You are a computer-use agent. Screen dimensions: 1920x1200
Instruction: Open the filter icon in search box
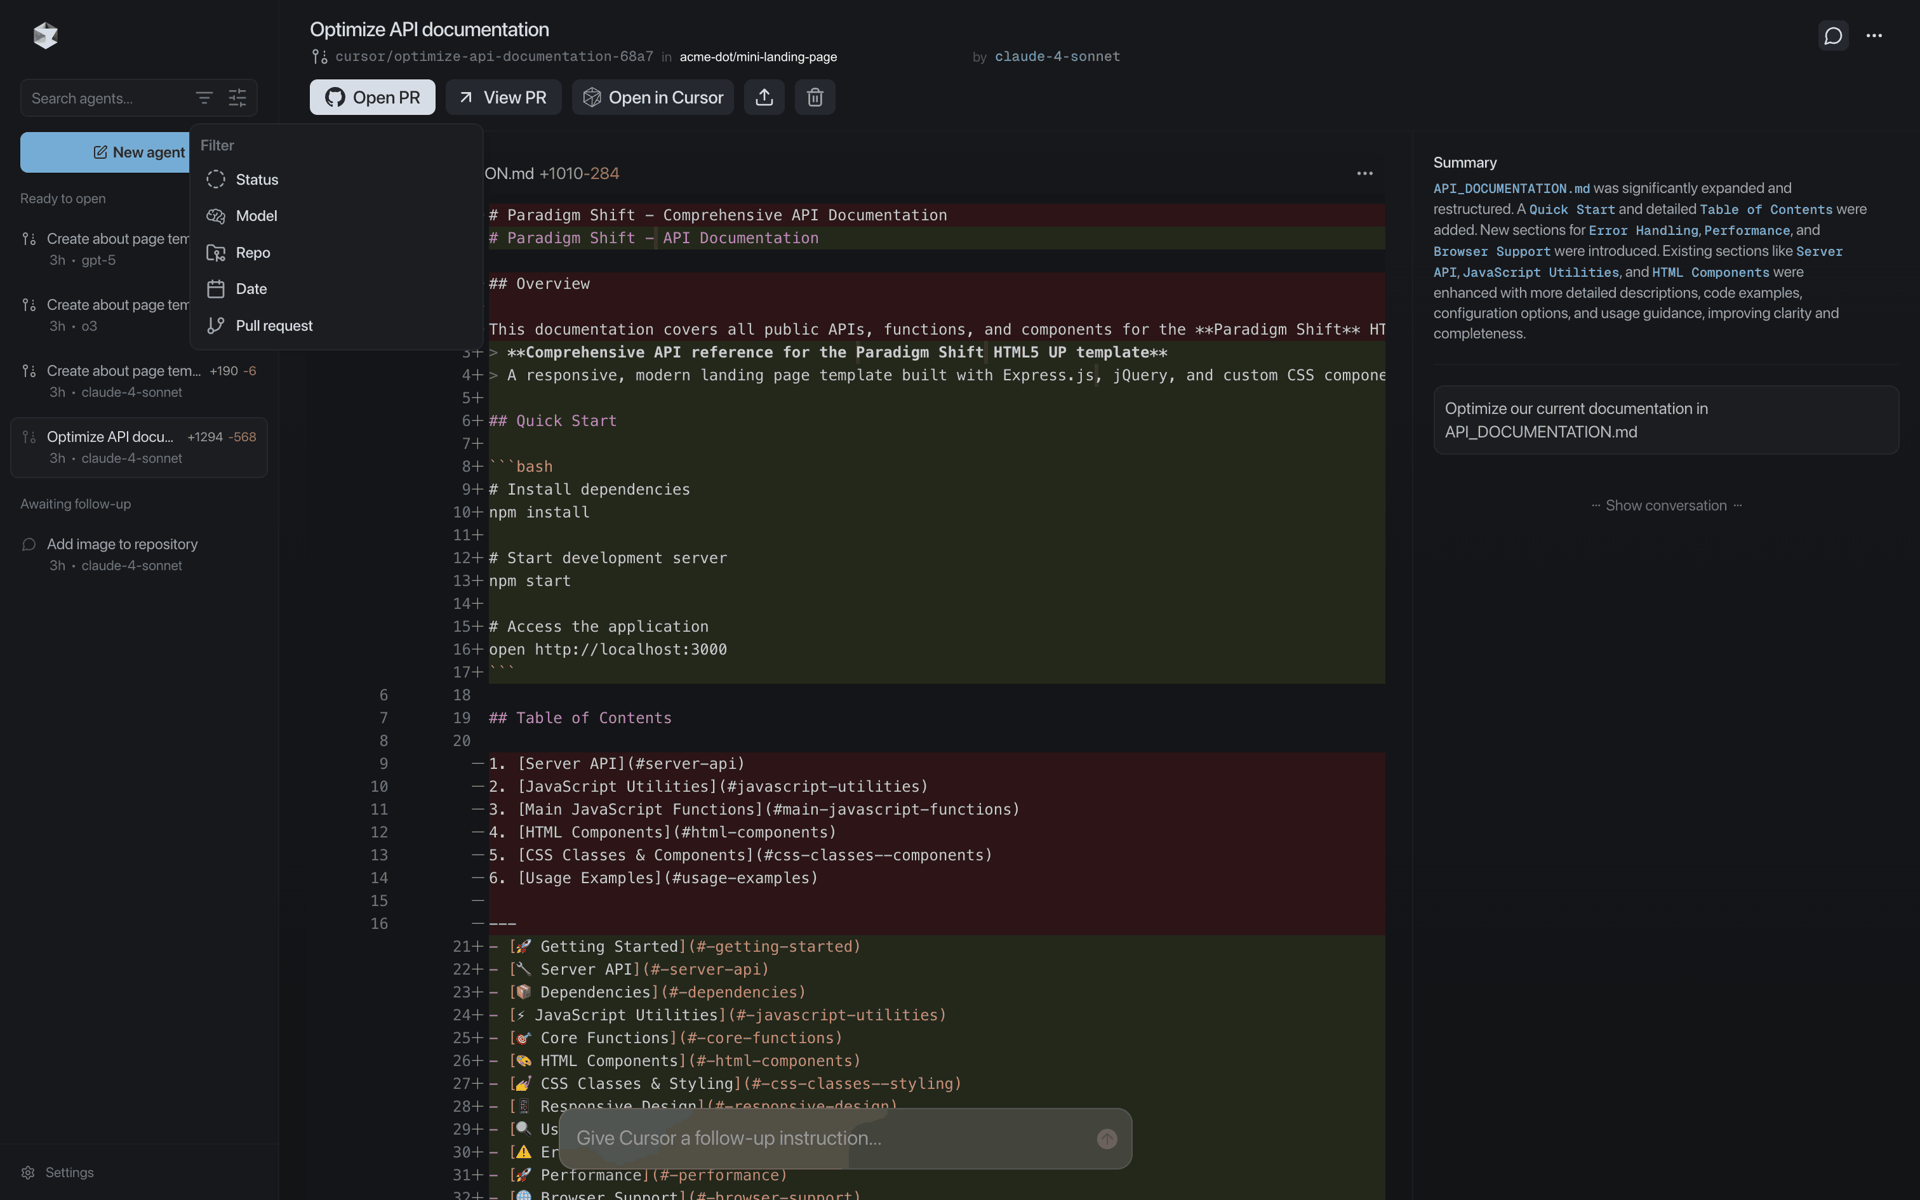tap(204, 98)
